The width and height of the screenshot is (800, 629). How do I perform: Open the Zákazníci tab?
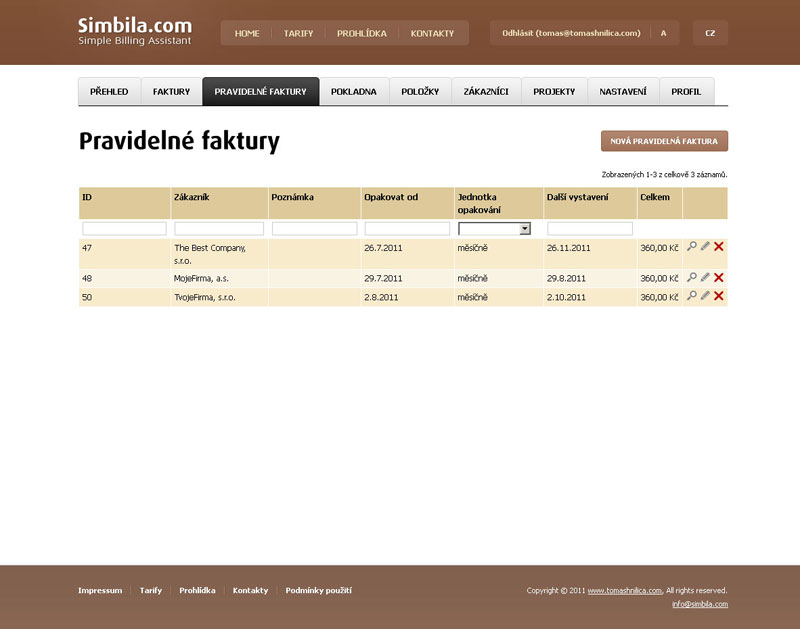(x=486, y=92)
